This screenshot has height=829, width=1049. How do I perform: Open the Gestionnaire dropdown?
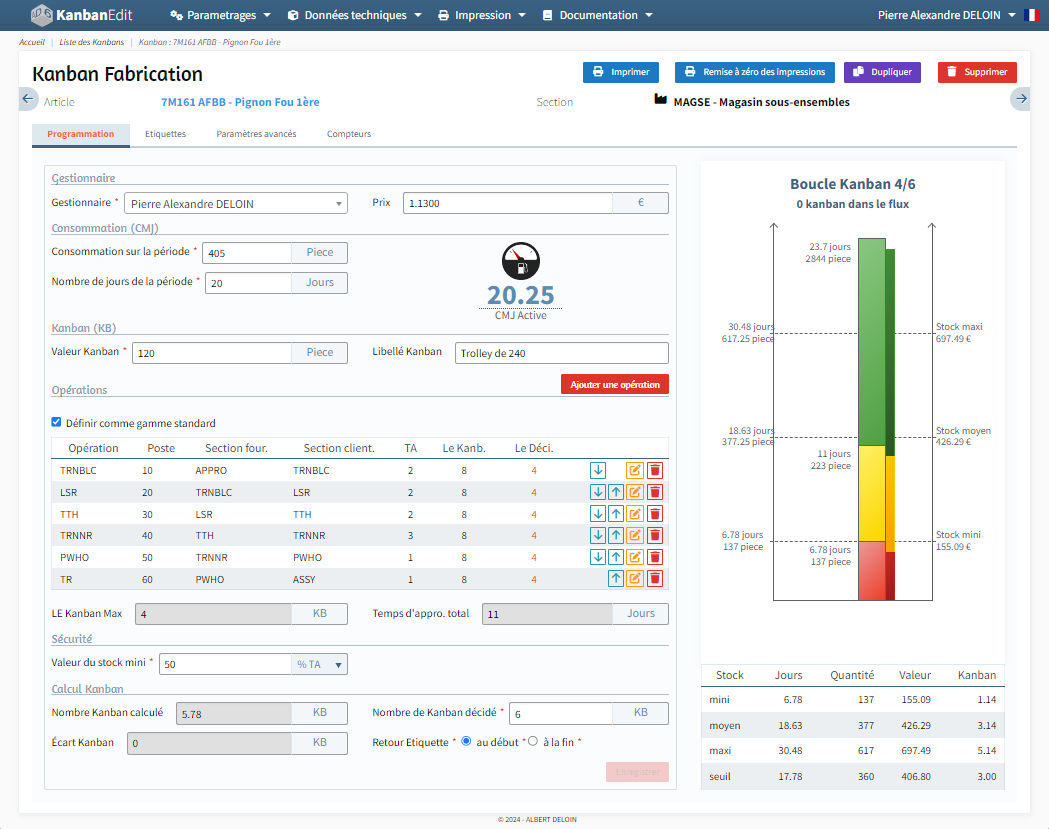(x=236, y=204)
